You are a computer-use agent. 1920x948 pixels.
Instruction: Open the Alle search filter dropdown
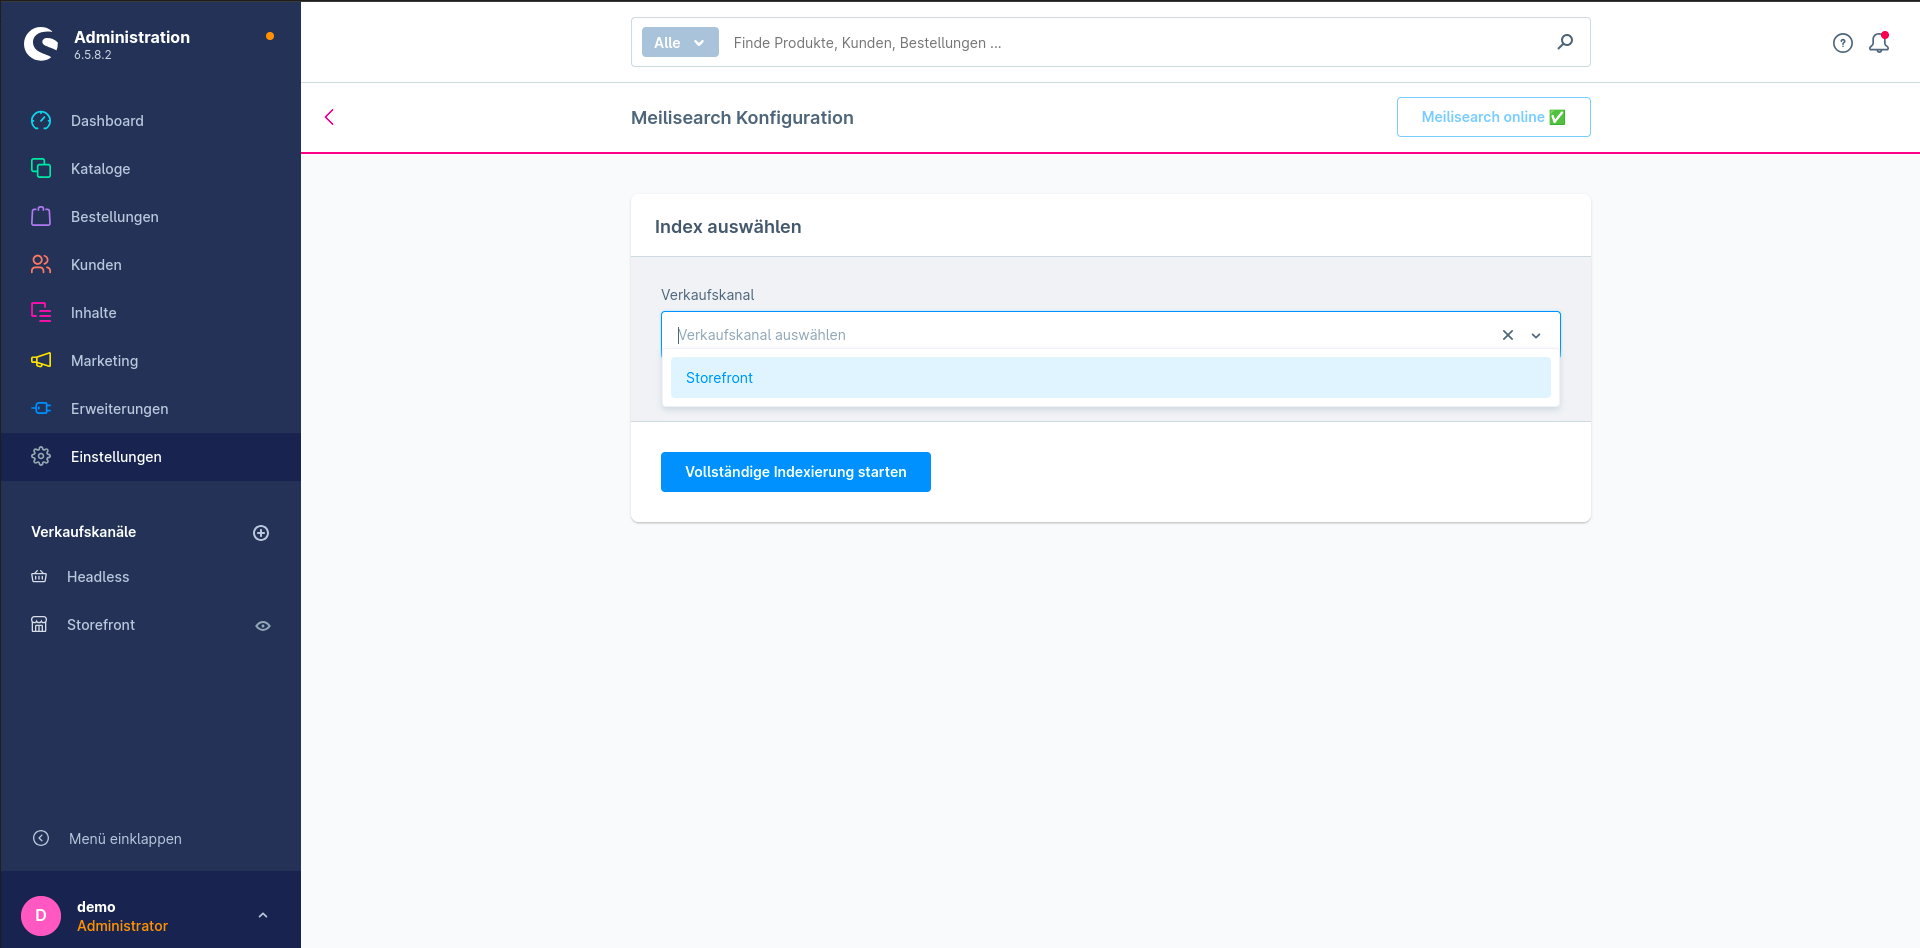[680, 42]
